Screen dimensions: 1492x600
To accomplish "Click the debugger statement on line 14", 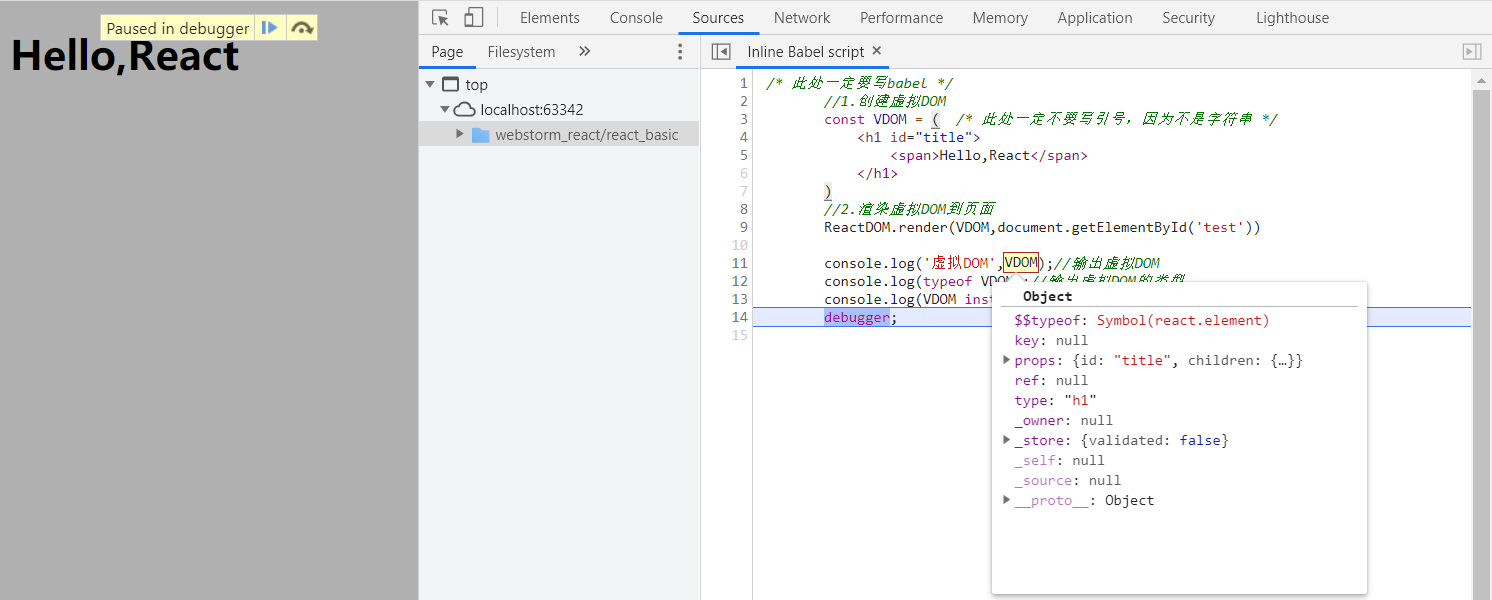I will click(857, 317).
